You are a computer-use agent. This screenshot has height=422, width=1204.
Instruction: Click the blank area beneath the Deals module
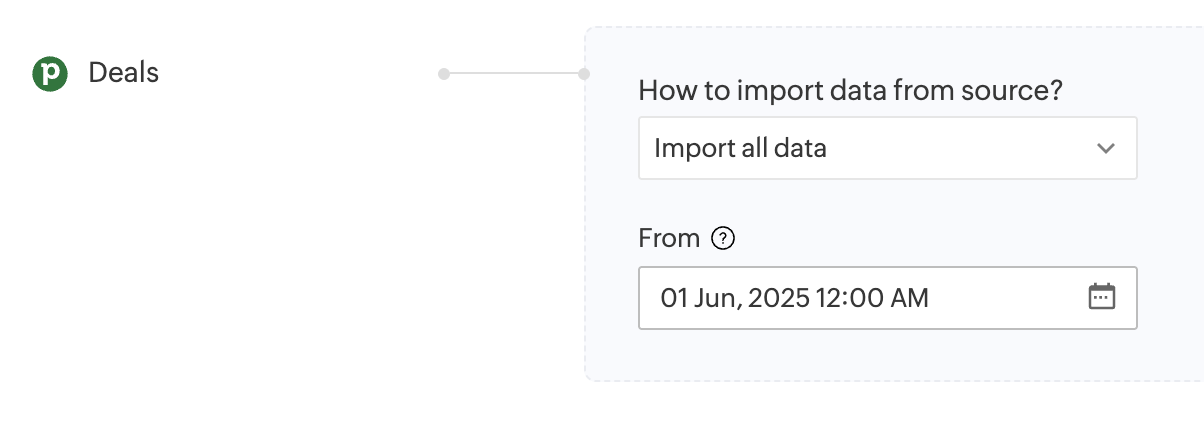(200, 250)
